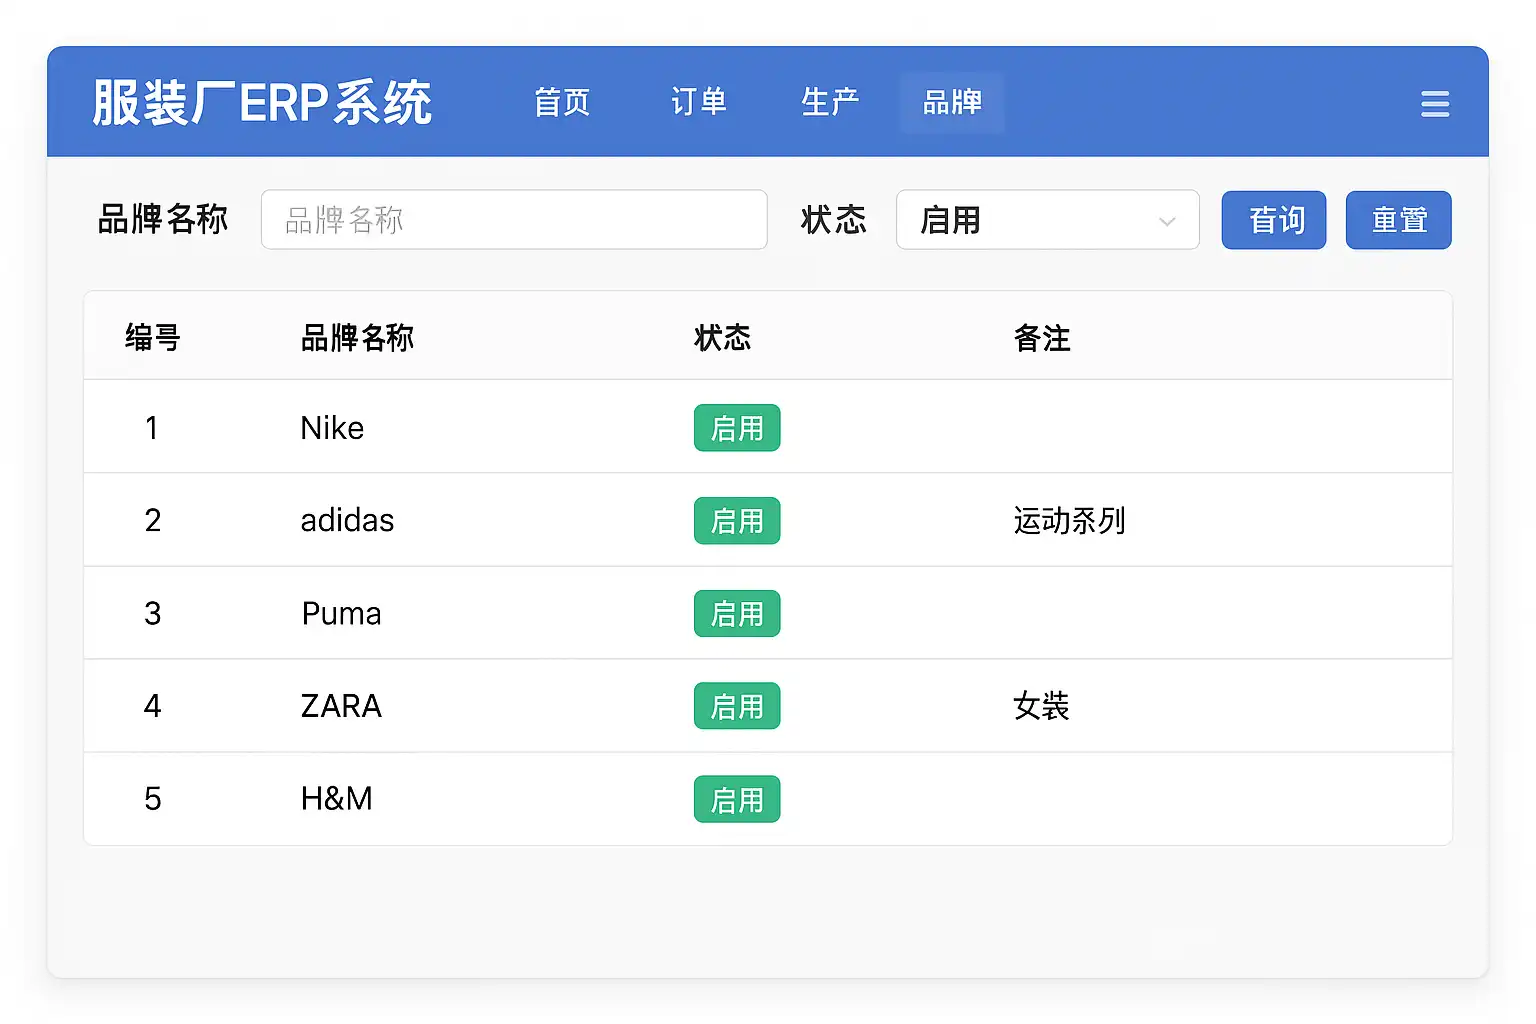Click the 启用 badge for adidas
The height and width of the screenshot is (1024, 1536).
pos(737,521)
